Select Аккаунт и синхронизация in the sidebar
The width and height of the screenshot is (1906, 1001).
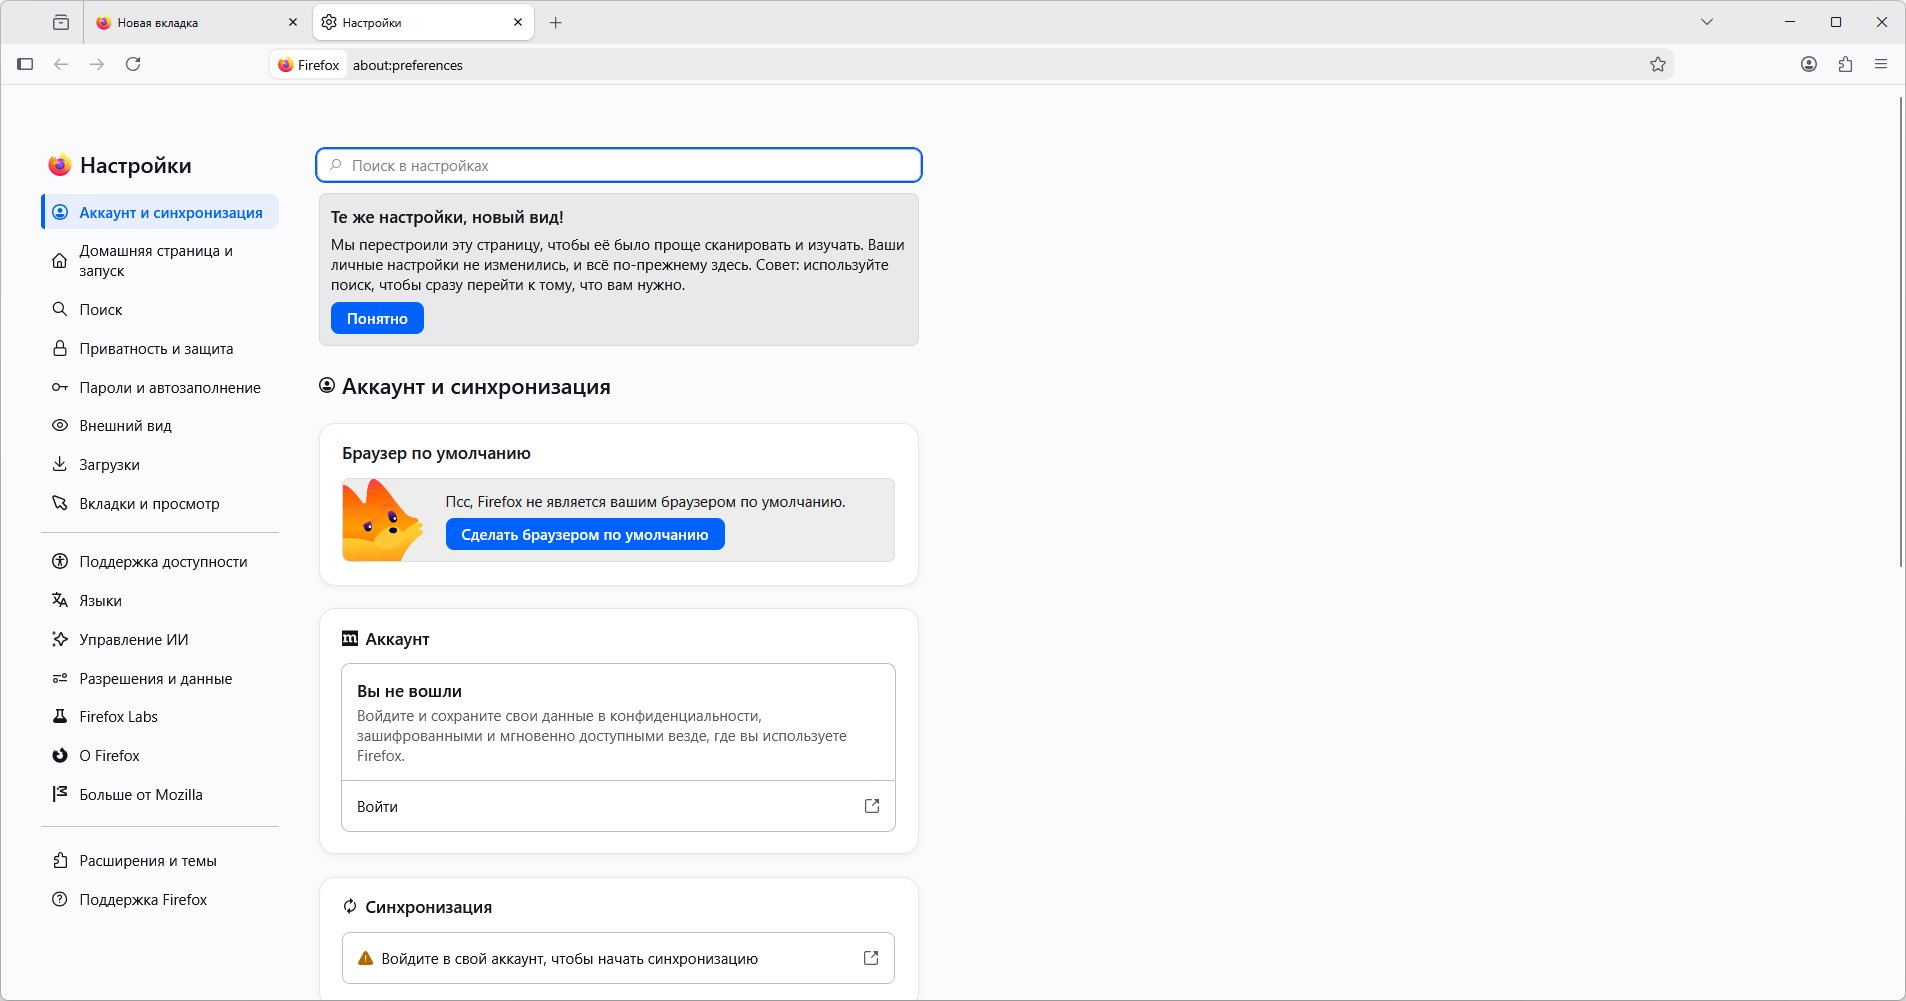pos(160,212)
